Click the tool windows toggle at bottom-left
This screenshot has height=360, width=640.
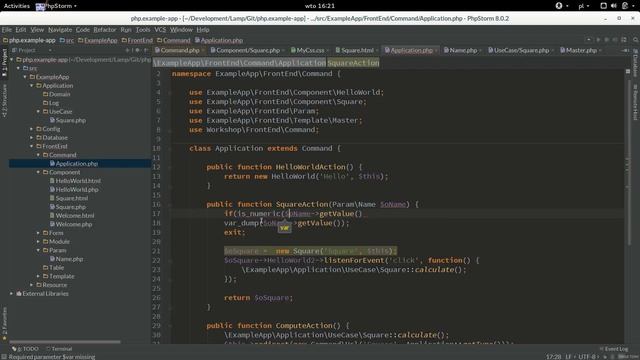click(x=4, y=357)
